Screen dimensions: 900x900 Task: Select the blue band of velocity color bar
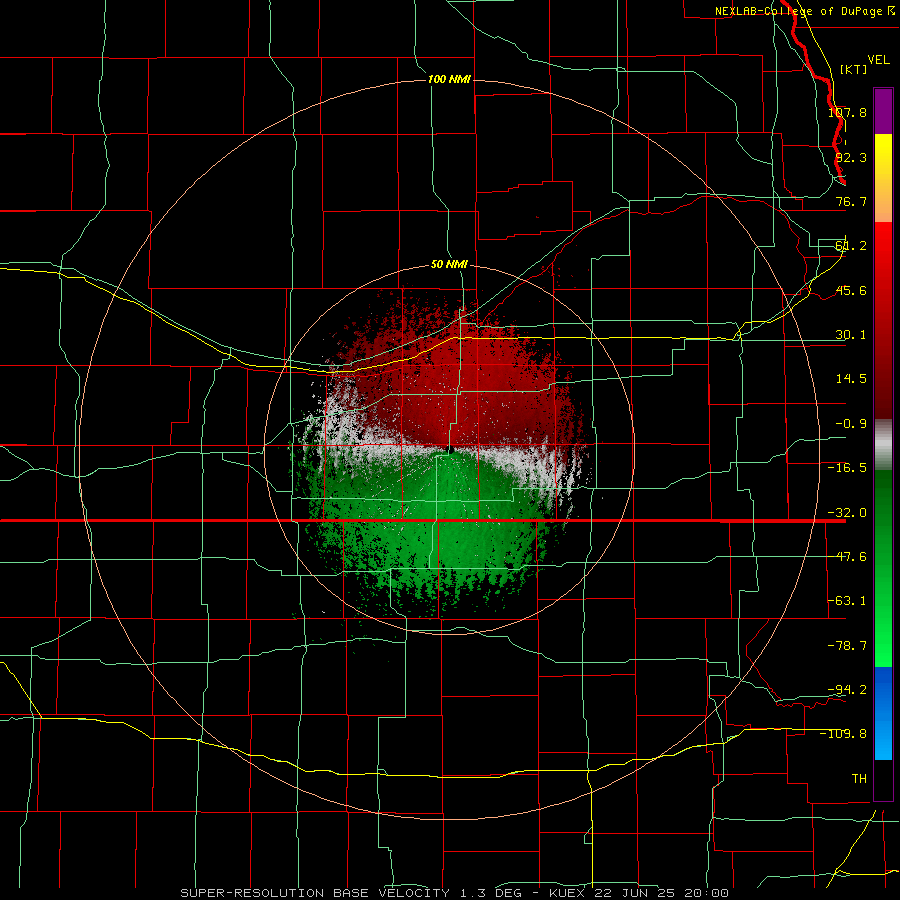tap(883, 713)
